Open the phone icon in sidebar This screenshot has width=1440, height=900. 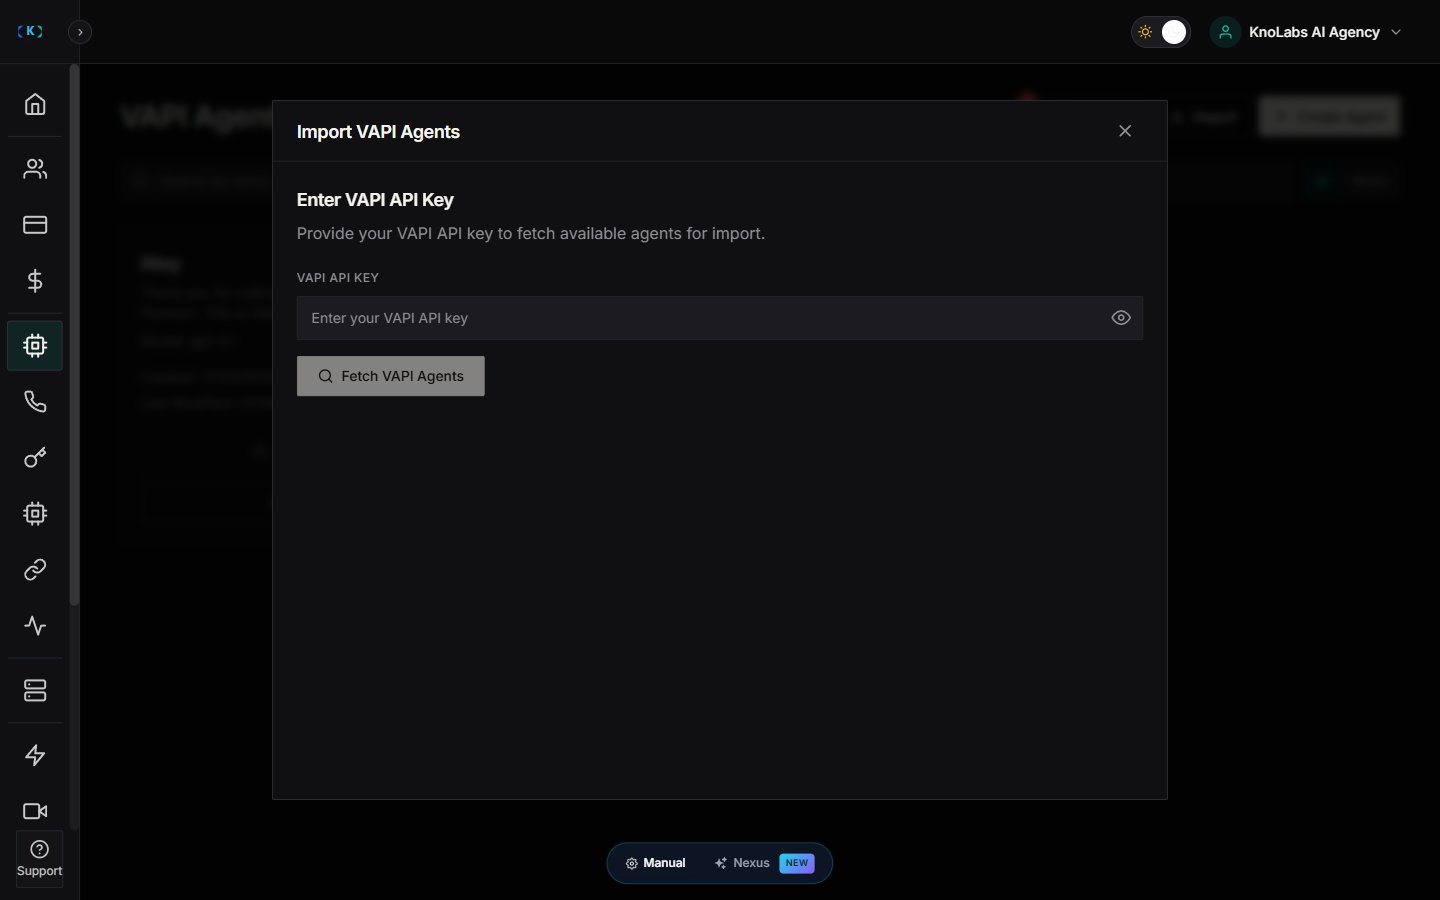(35, 402)
